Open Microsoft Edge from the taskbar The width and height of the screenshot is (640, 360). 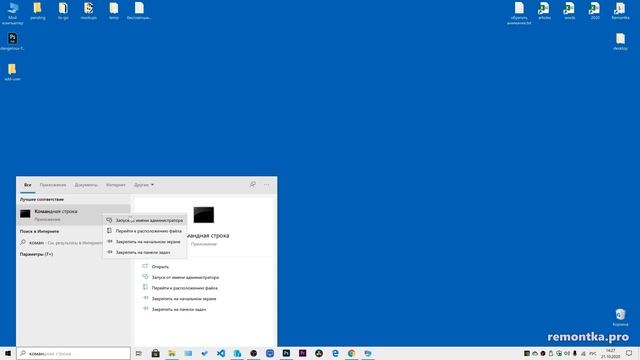[335, 353]
